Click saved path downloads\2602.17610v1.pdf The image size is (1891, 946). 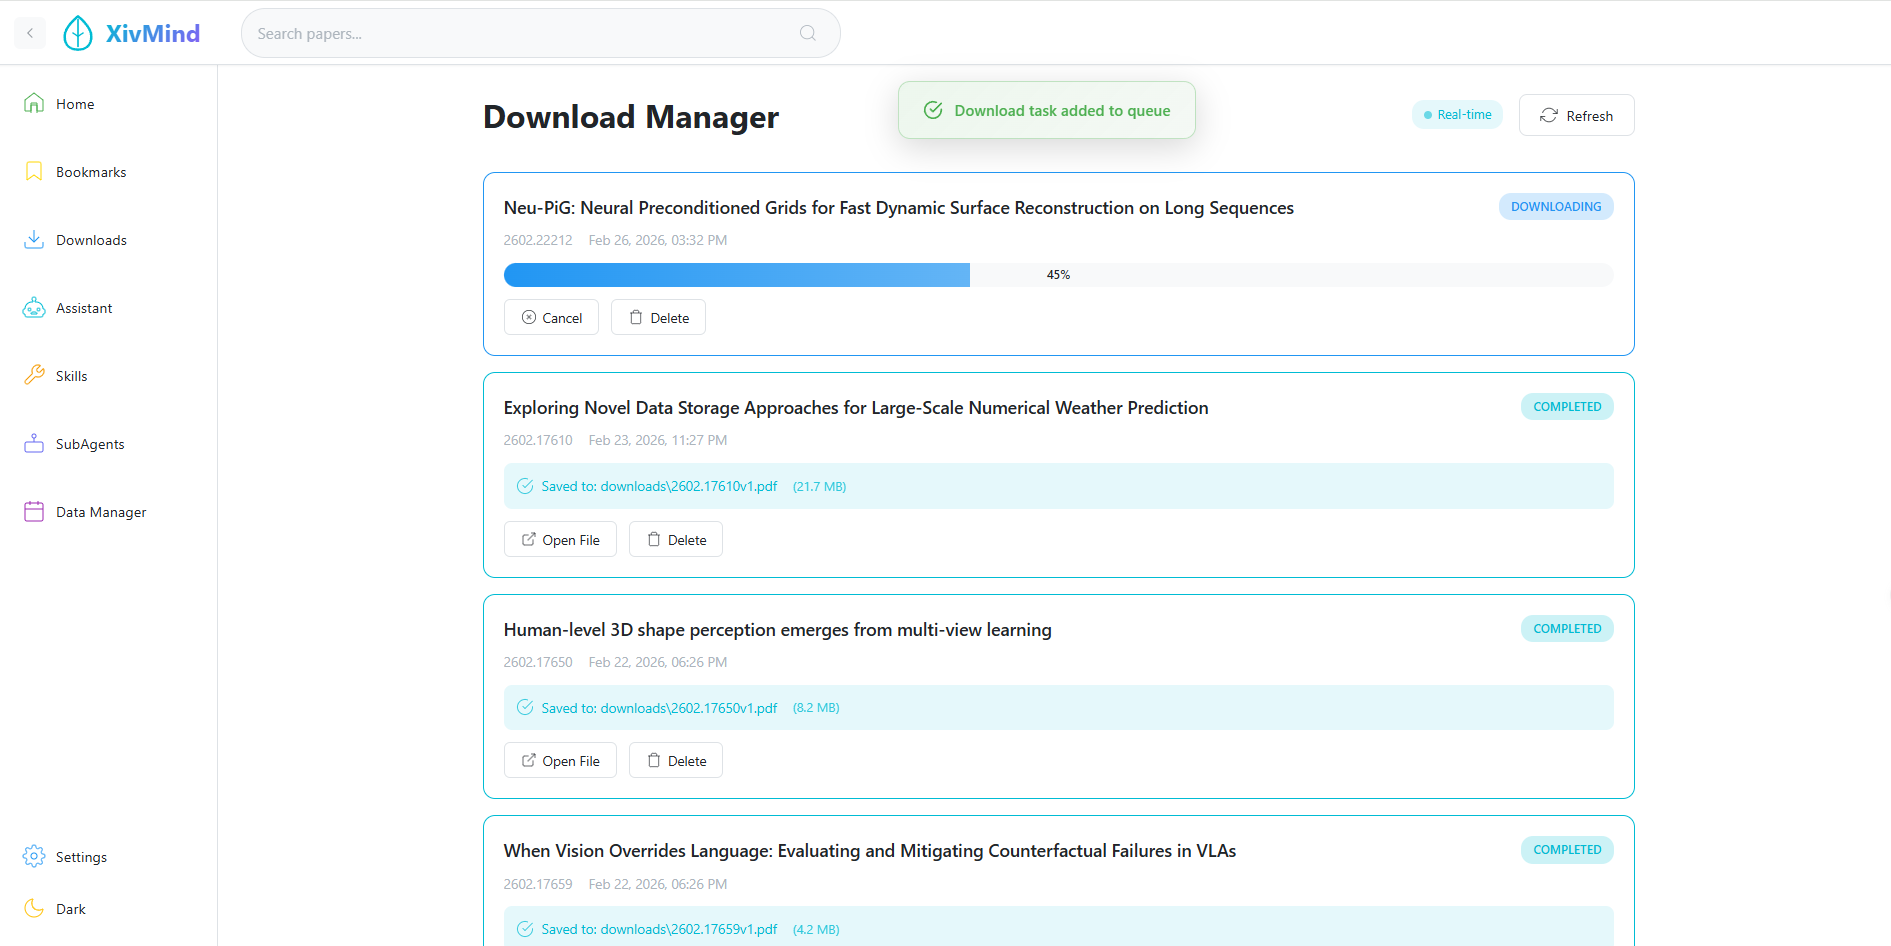click(689, 486)
